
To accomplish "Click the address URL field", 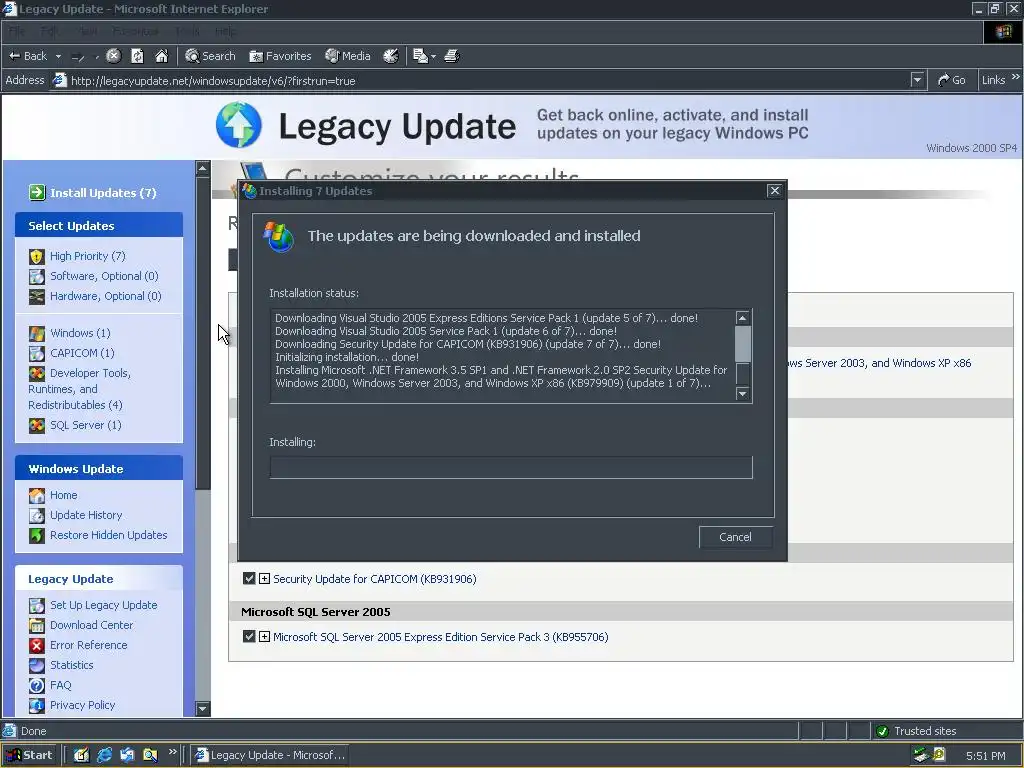I will (488, 80).
